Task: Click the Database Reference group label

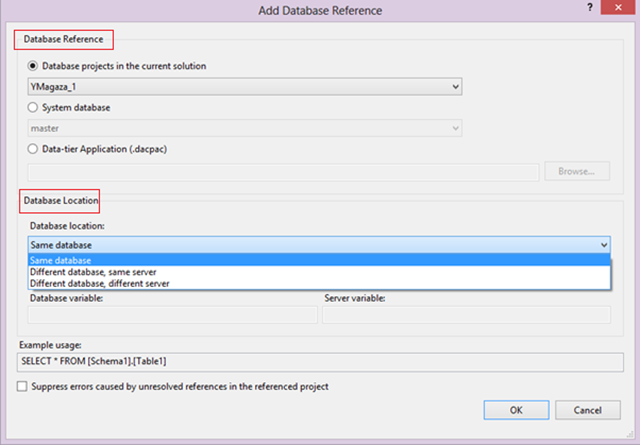Action: point(63,39)
